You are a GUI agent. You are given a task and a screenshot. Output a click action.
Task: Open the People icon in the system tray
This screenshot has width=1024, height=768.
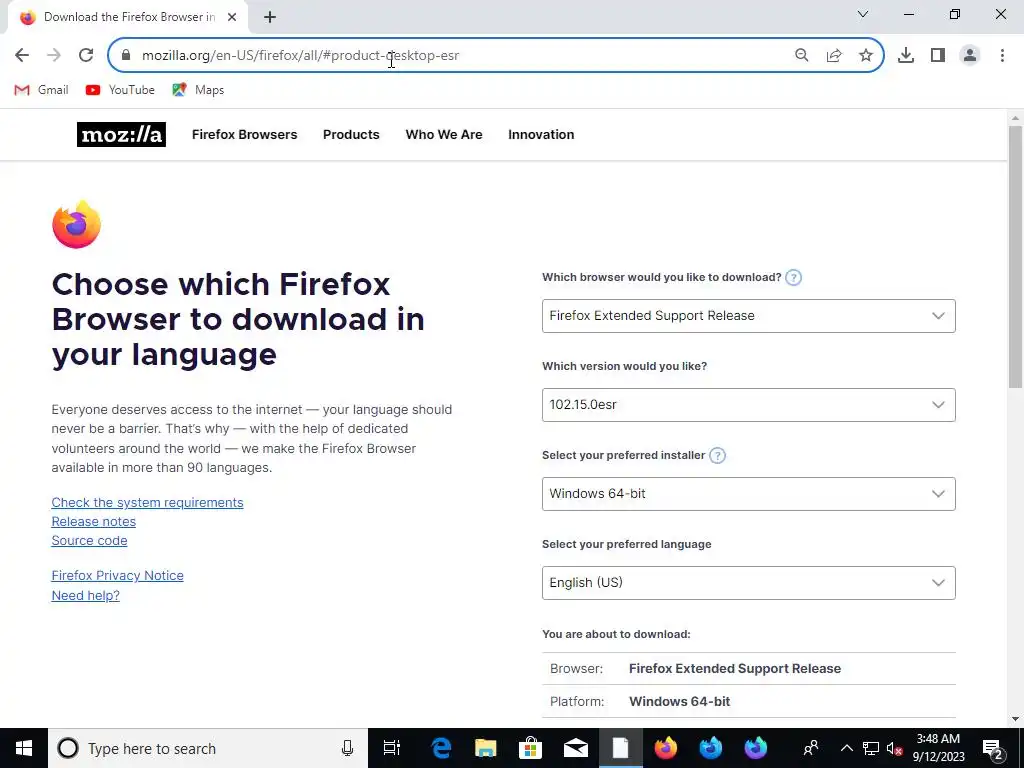(810, 748)
